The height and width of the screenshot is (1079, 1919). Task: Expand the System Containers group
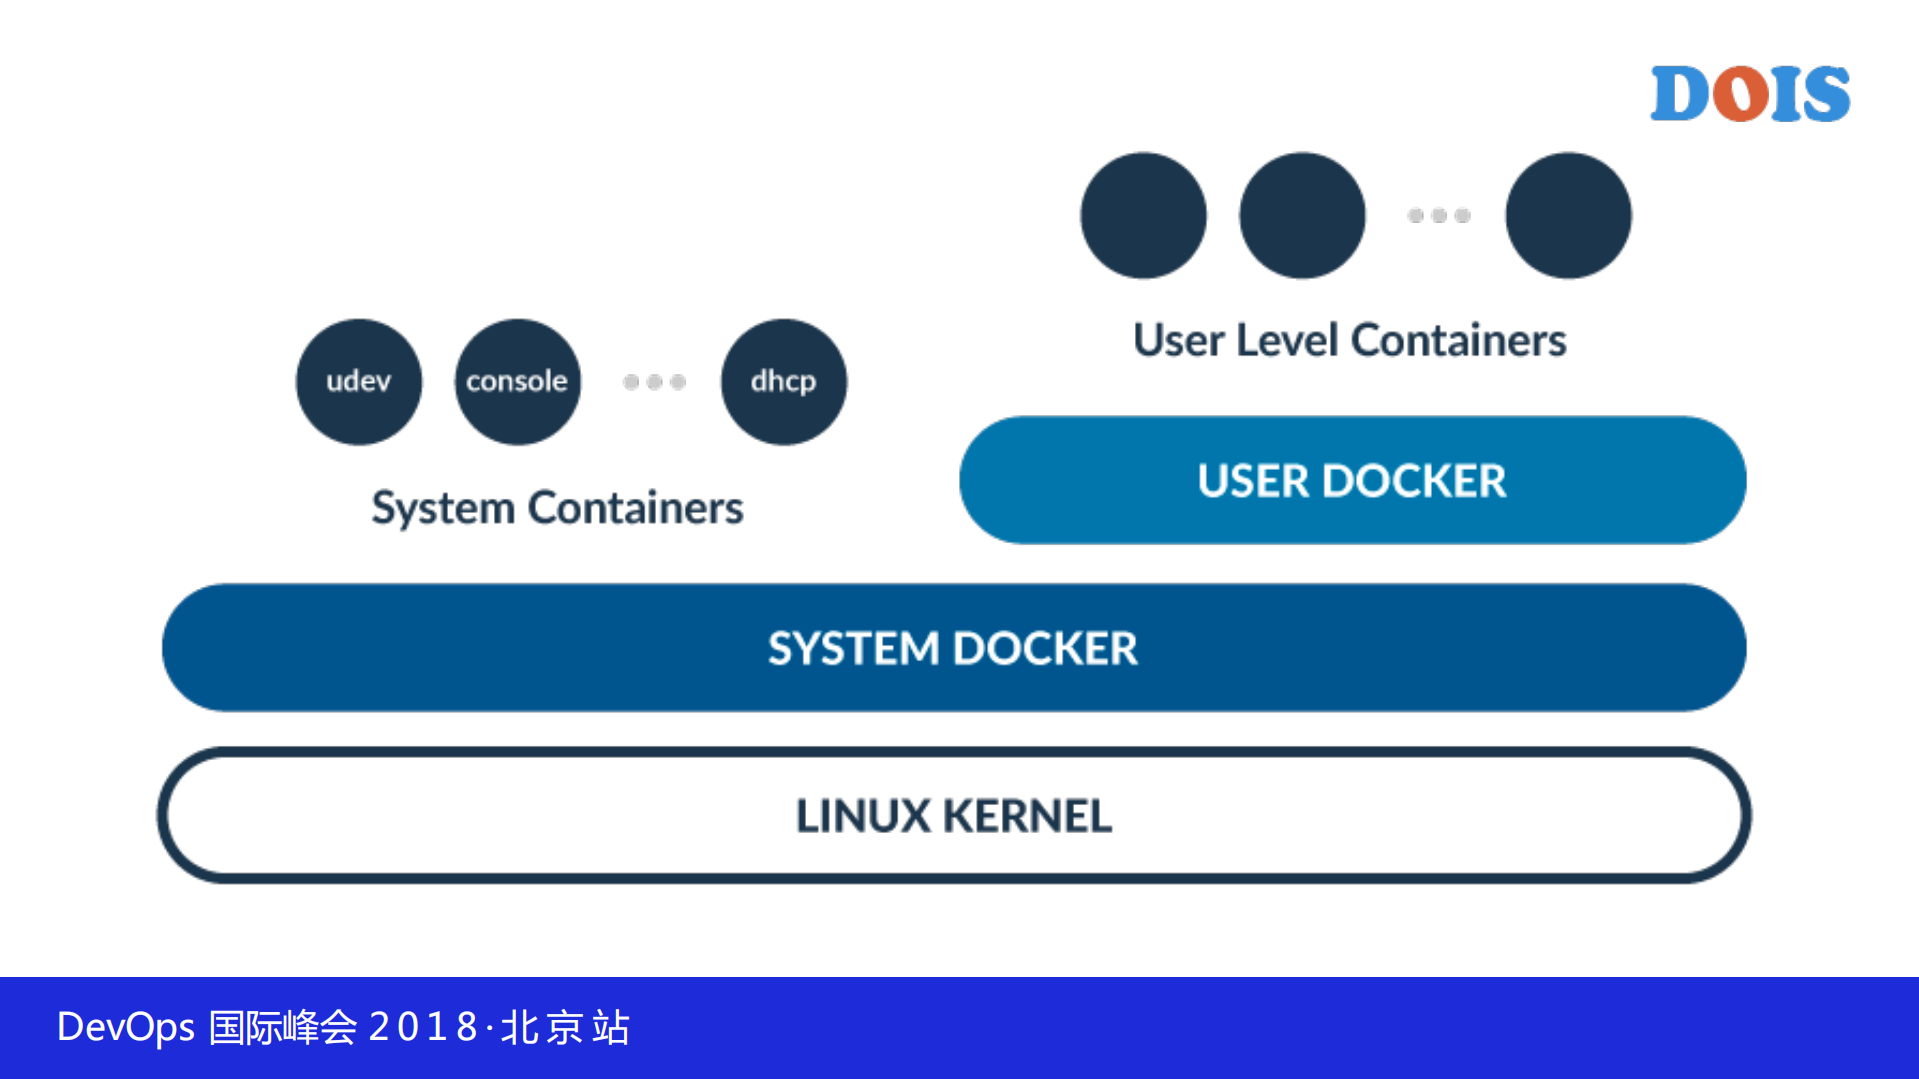(557, 508)
